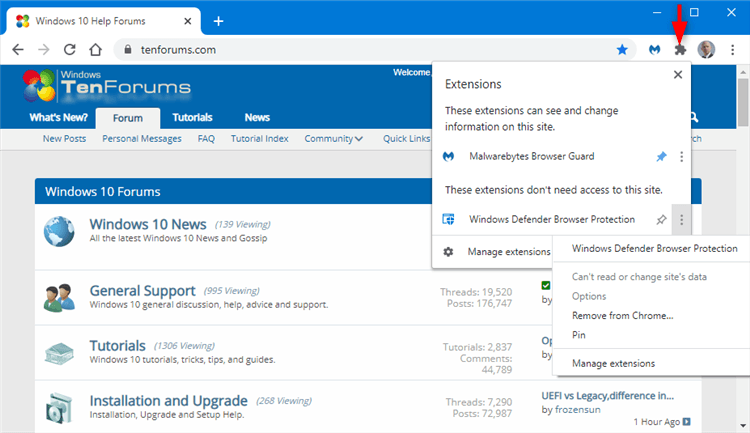The width and height of the screenshot is (750, 433).
Task: Select the Forum tab
Action: point(128,118)
